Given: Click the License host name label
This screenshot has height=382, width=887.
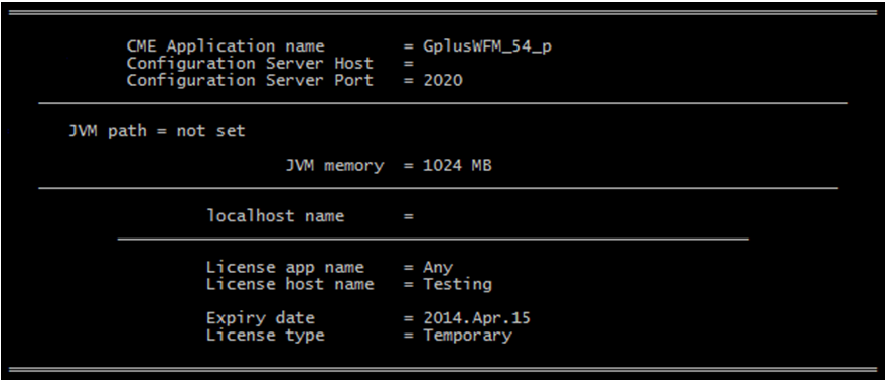Looking at the screenshot, I should (290, 284).
